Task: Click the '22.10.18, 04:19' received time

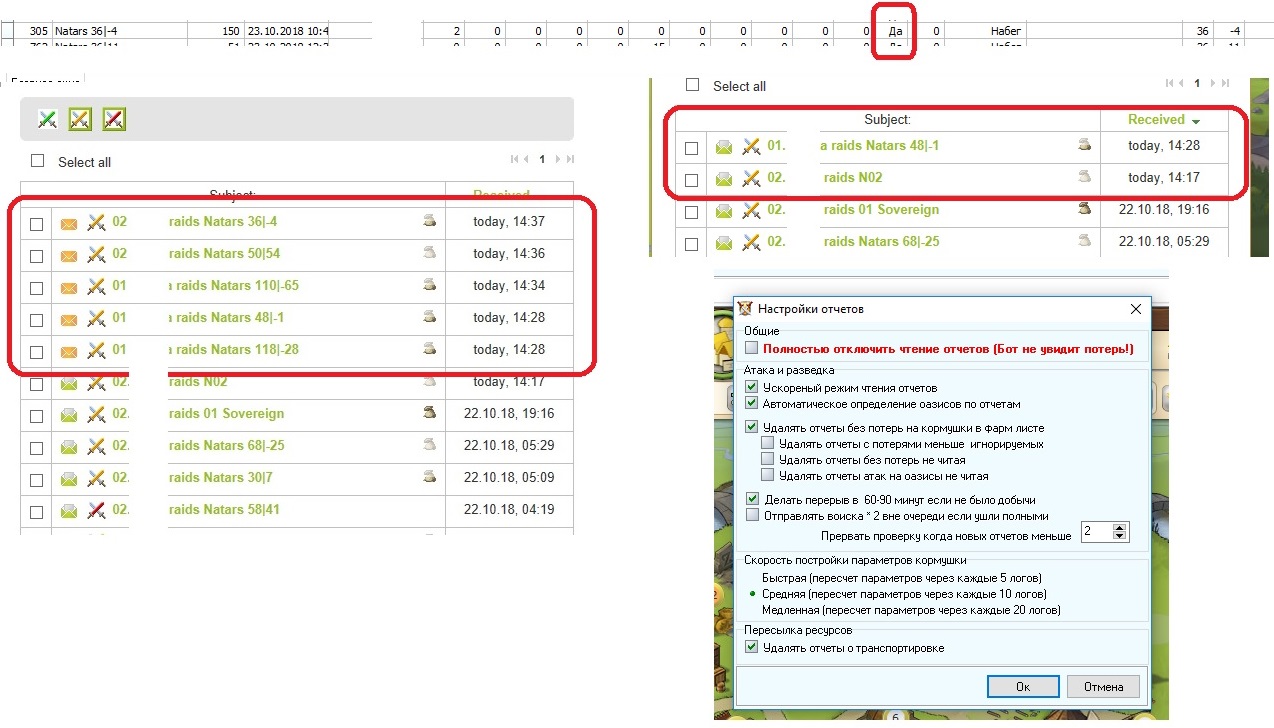Action: 509,510
